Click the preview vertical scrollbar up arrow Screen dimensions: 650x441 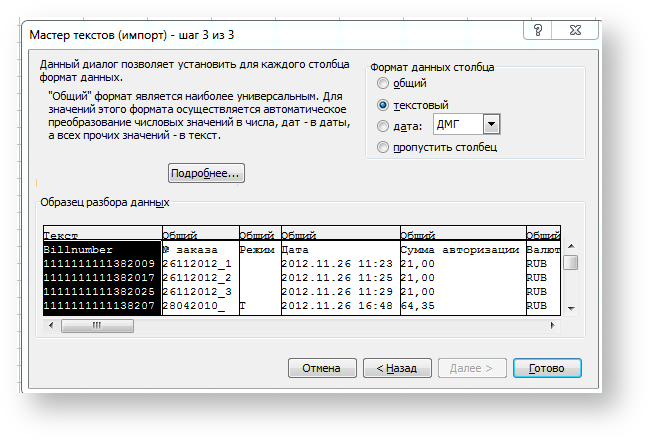570,247
